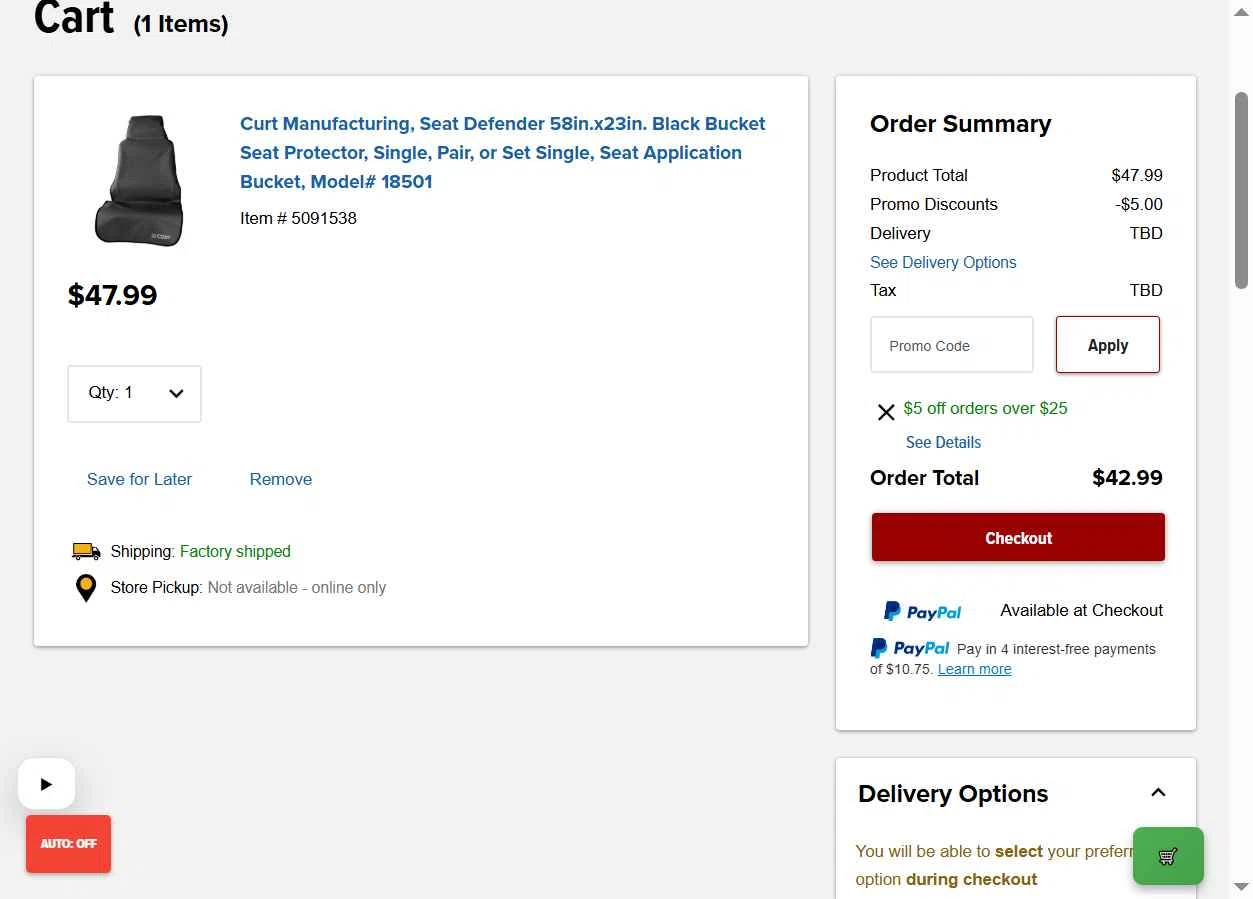The width and height of the screenshot is (1253, 899).
Task: Click the PayPal Pay in 4 logo
Action: [x=910, y=648]
